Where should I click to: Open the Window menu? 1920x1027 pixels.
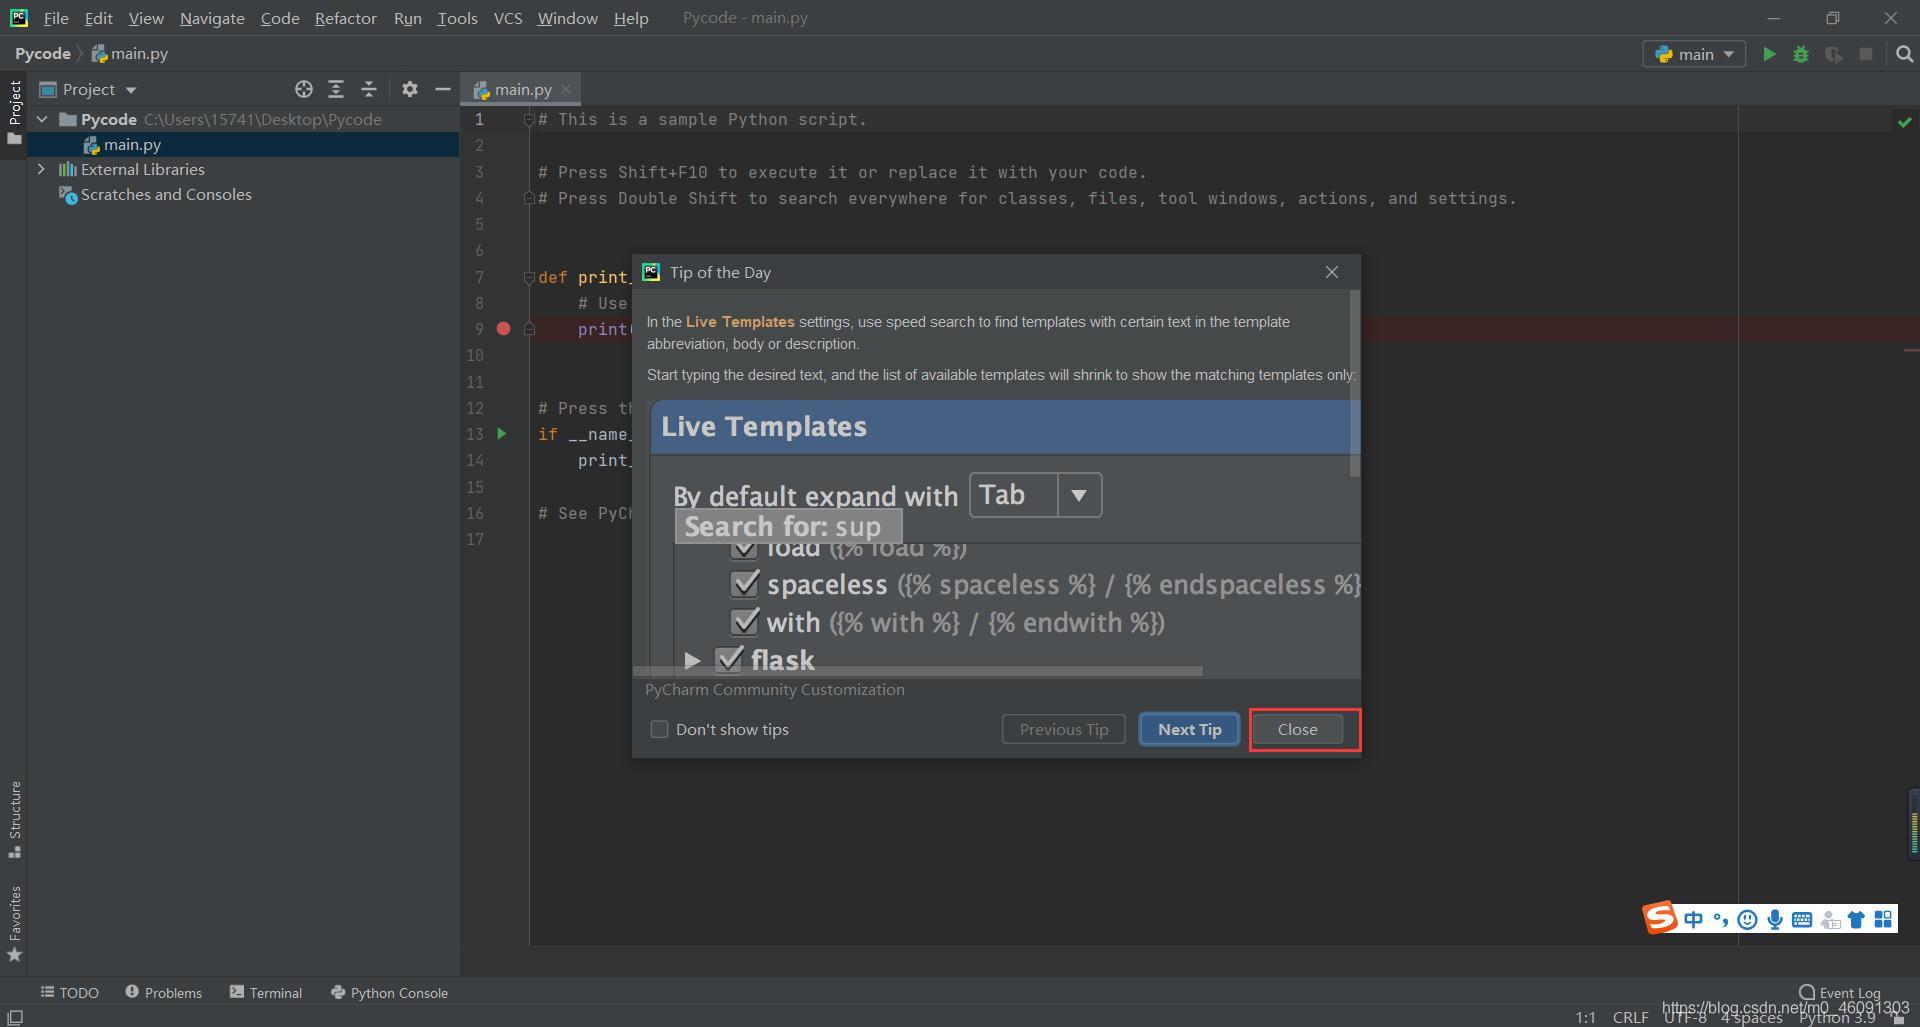tap(567, 18)
